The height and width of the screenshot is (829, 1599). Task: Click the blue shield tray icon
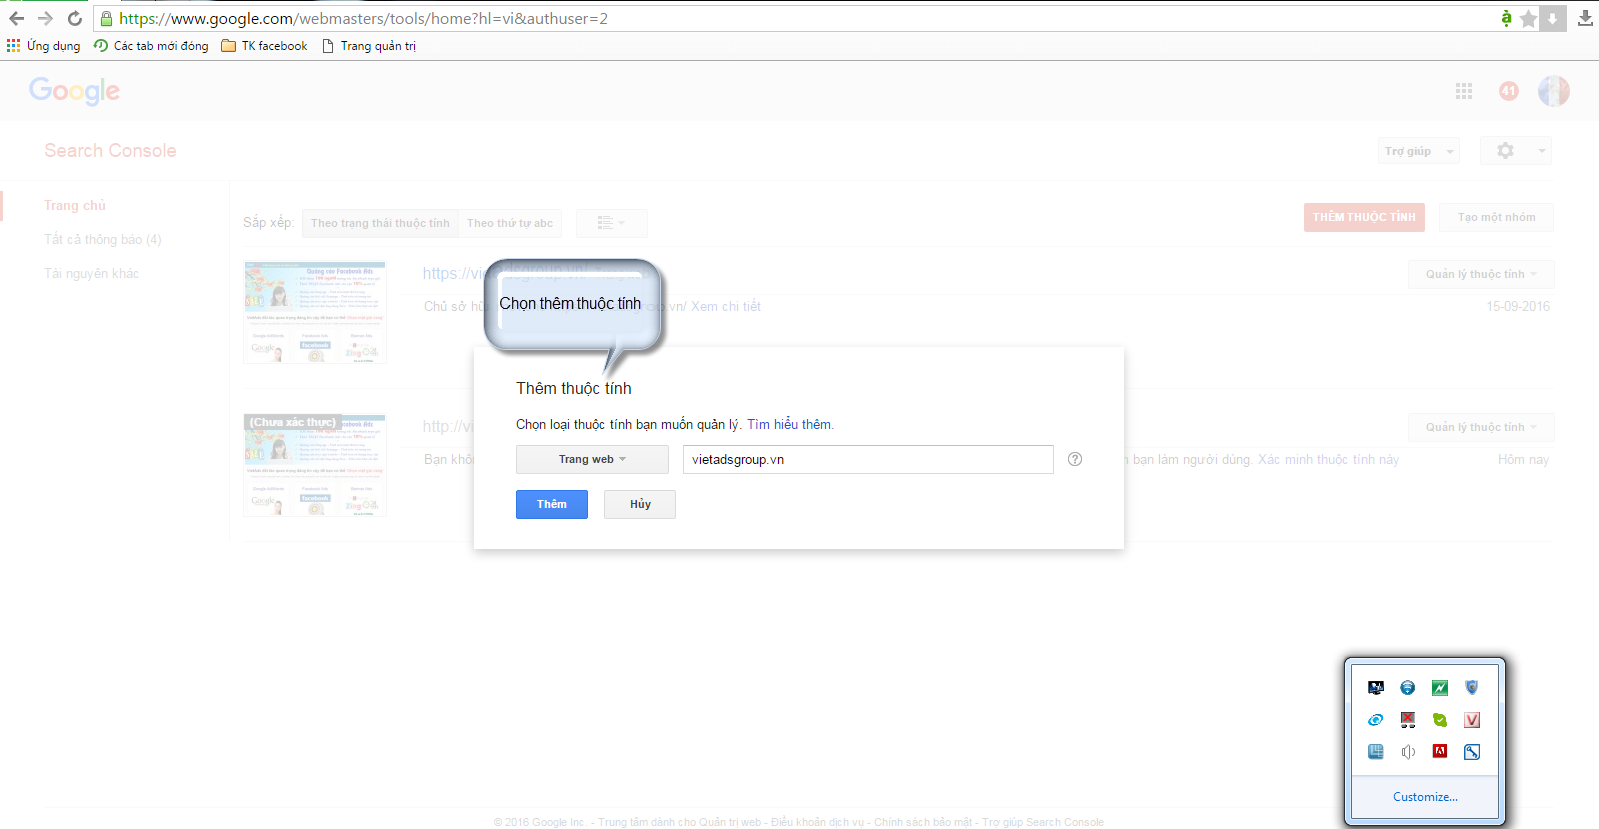coord(1472,687)
